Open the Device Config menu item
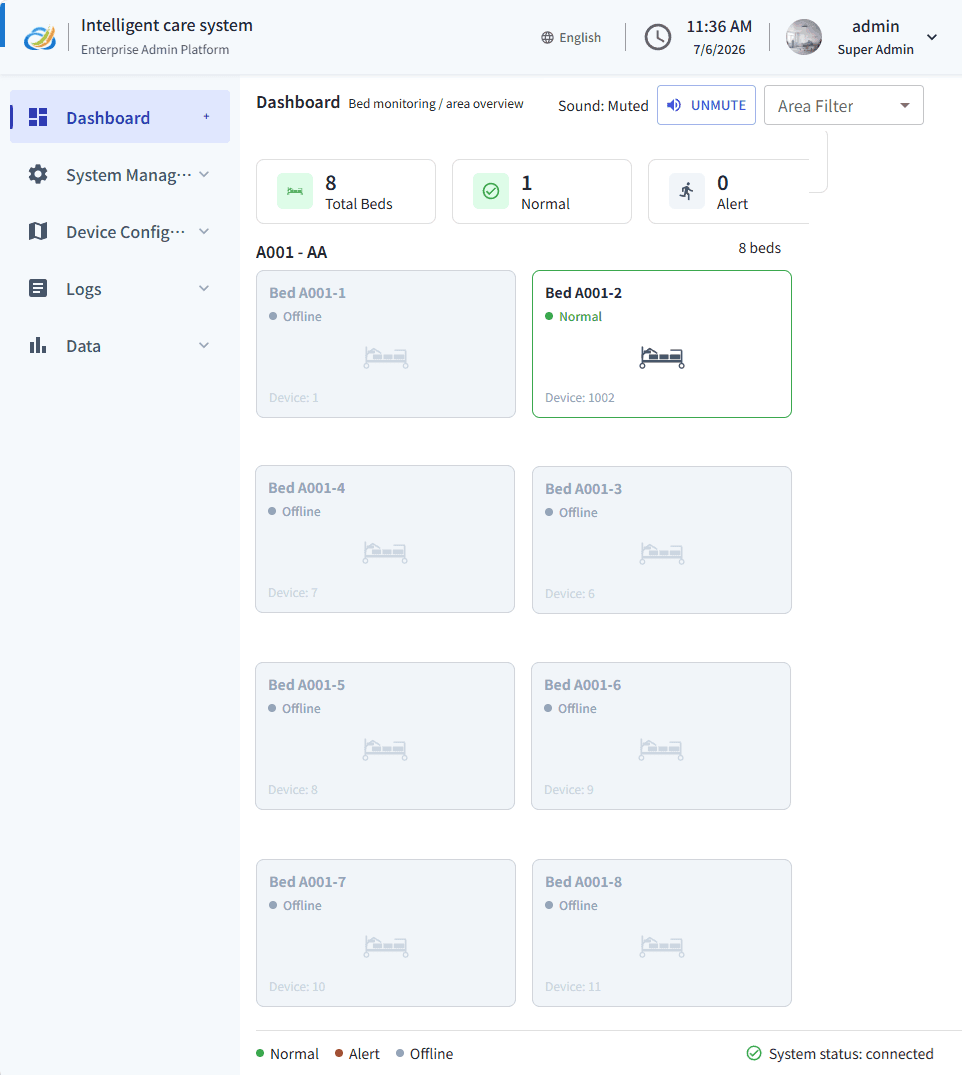962x1075 pixels. (120, 231)
